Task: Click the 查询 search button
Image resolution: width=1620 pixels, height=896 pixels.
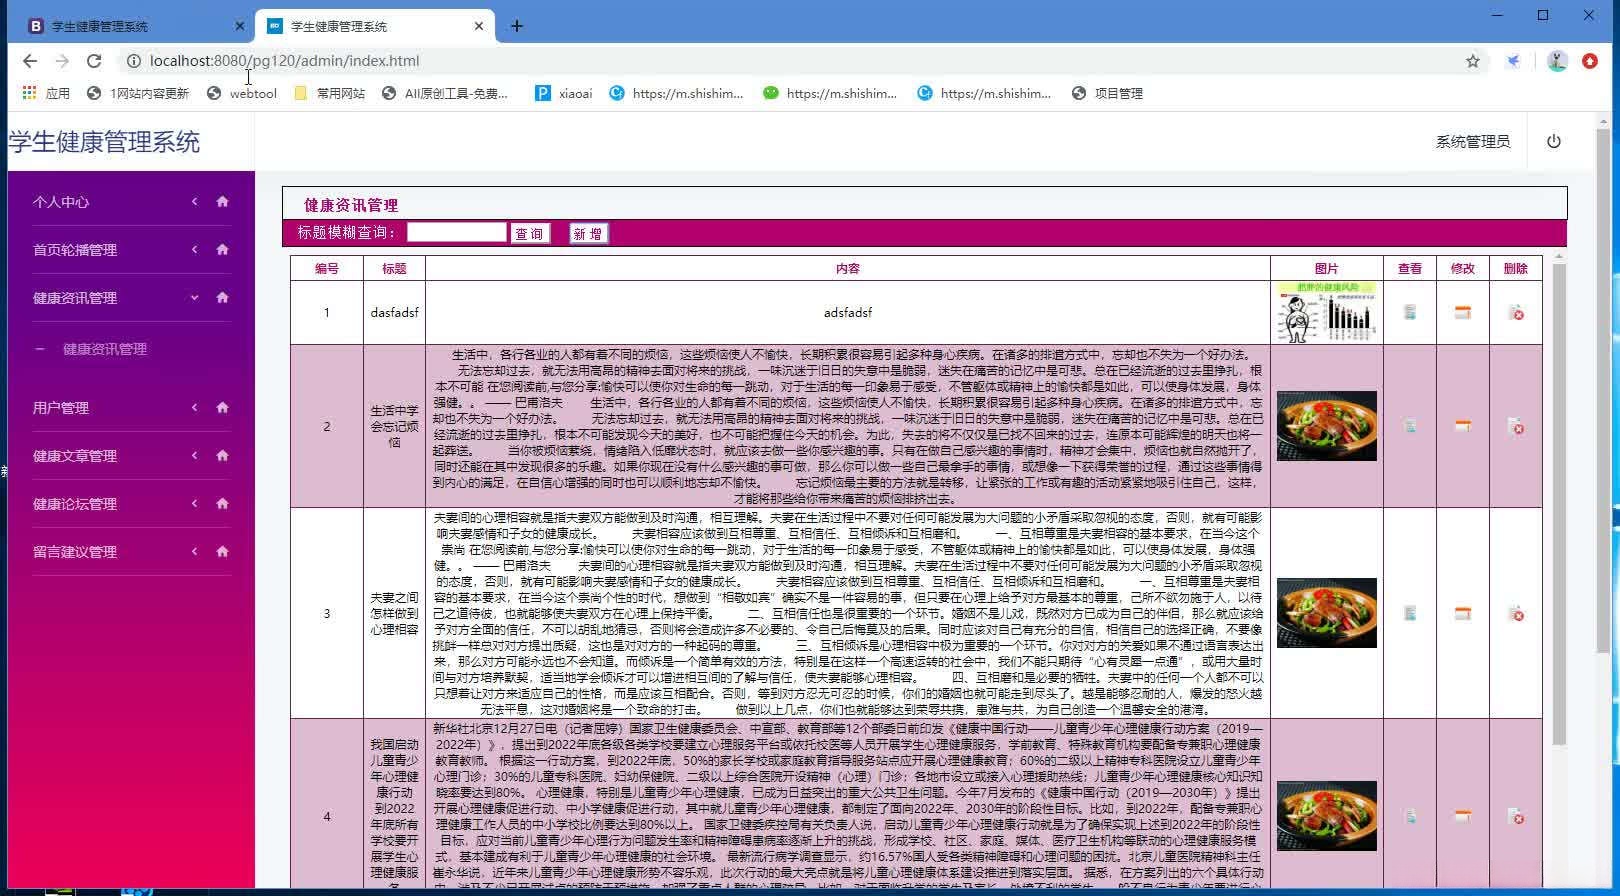Action: (x=529, y=234)
